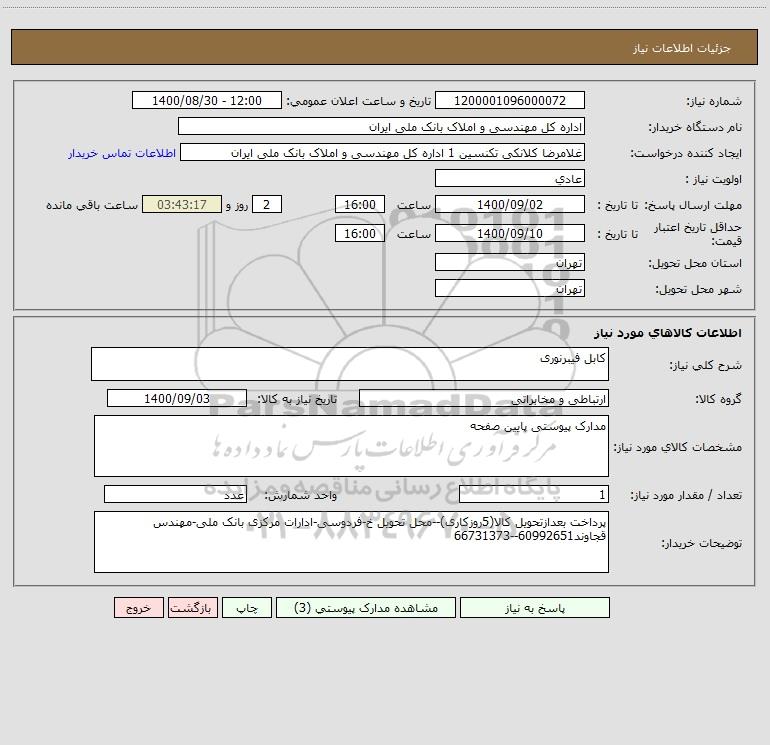Image resolution: width=770 pixels, height=745 pixels.
Task: Click the header جزئیات اطلاعات نیاز
Action: (681, 48)
